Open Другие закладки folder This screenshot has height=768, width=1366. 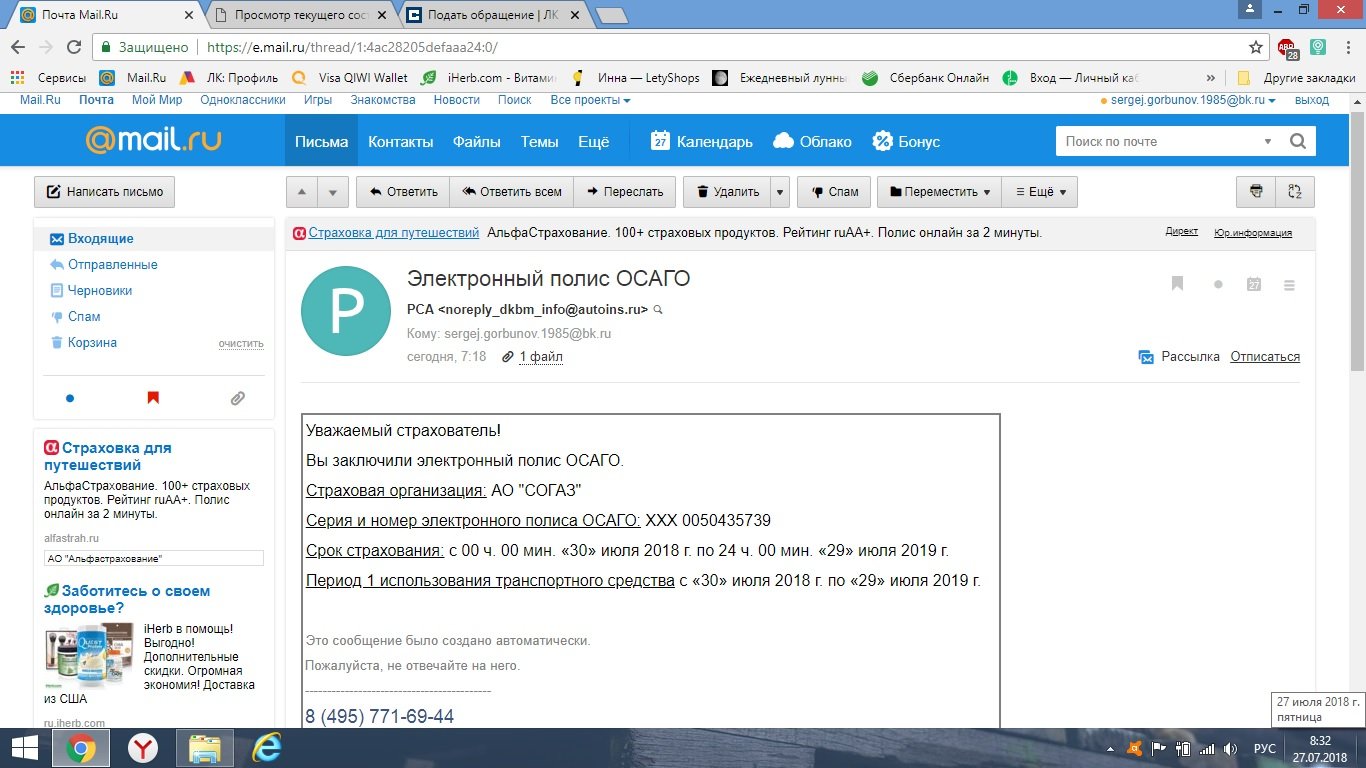pyautogui.click(x=1296, y=78)
